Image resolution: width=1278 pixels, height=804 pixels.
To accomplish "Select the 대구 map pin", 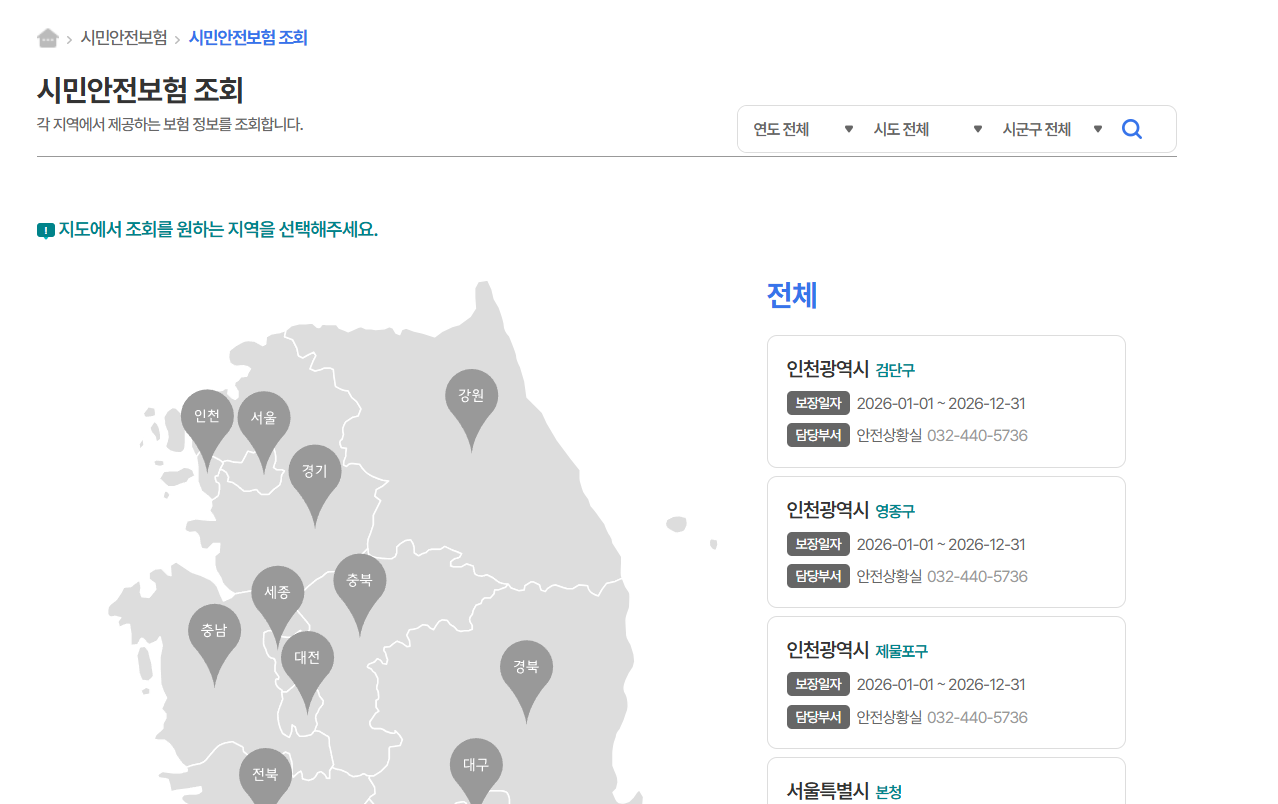I will (476, 766).
